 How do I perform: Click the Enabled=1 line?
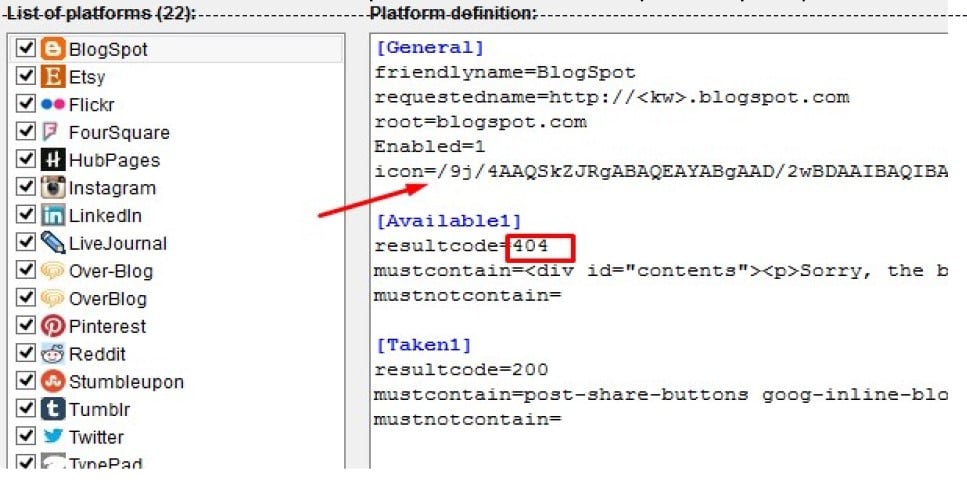430,147
